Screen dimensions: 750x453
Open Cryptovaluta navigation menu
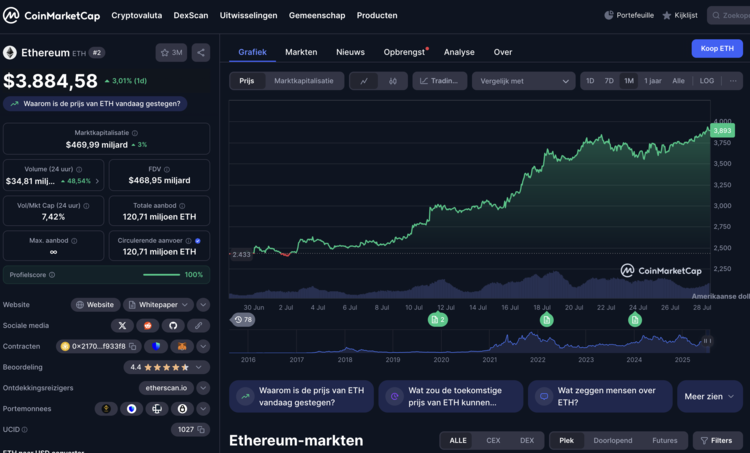point(137,15)
